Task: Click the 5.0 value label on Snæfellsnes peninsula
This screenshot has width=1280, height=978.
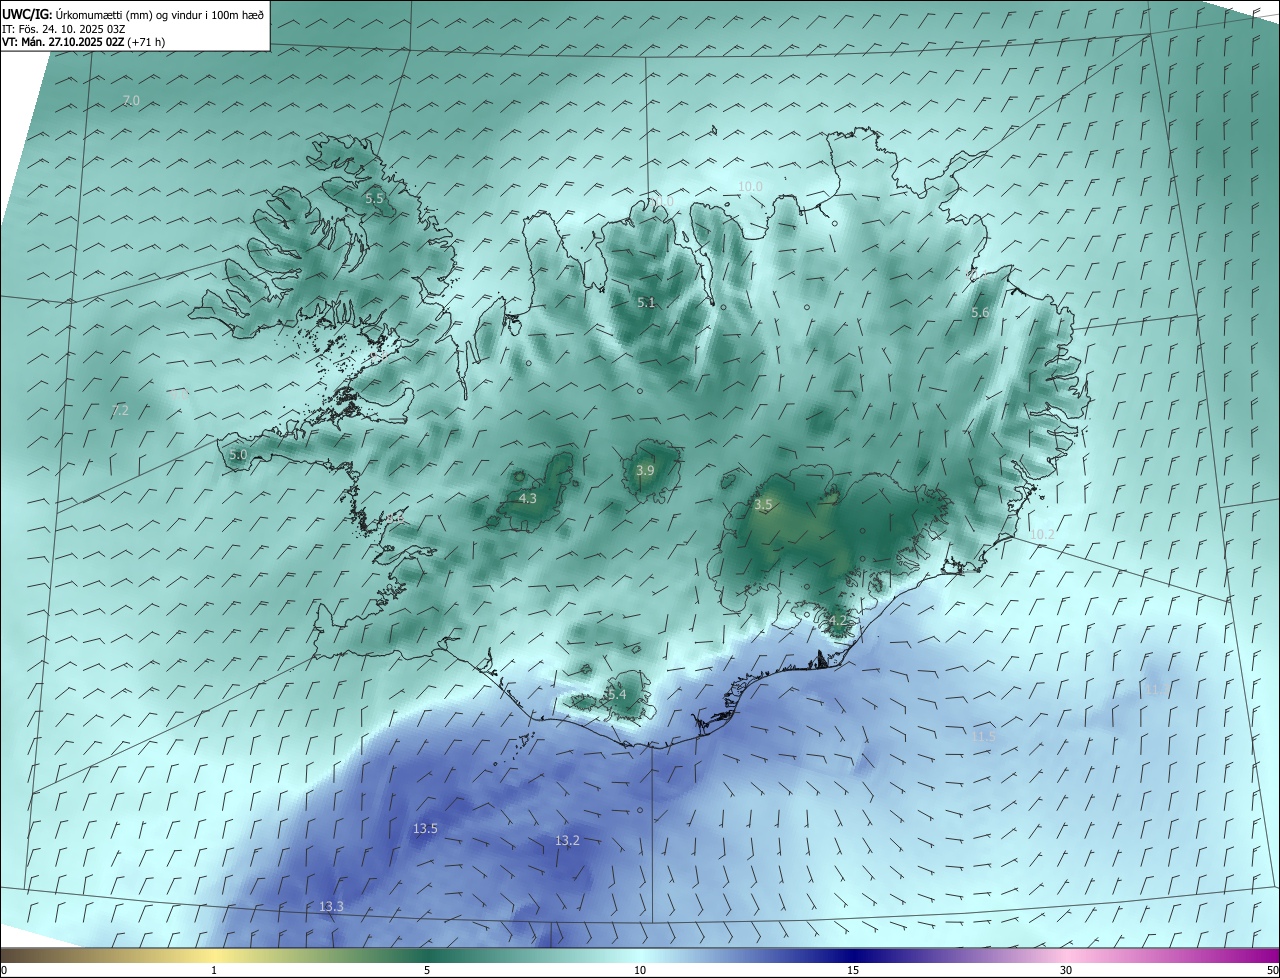Action: 238,455
